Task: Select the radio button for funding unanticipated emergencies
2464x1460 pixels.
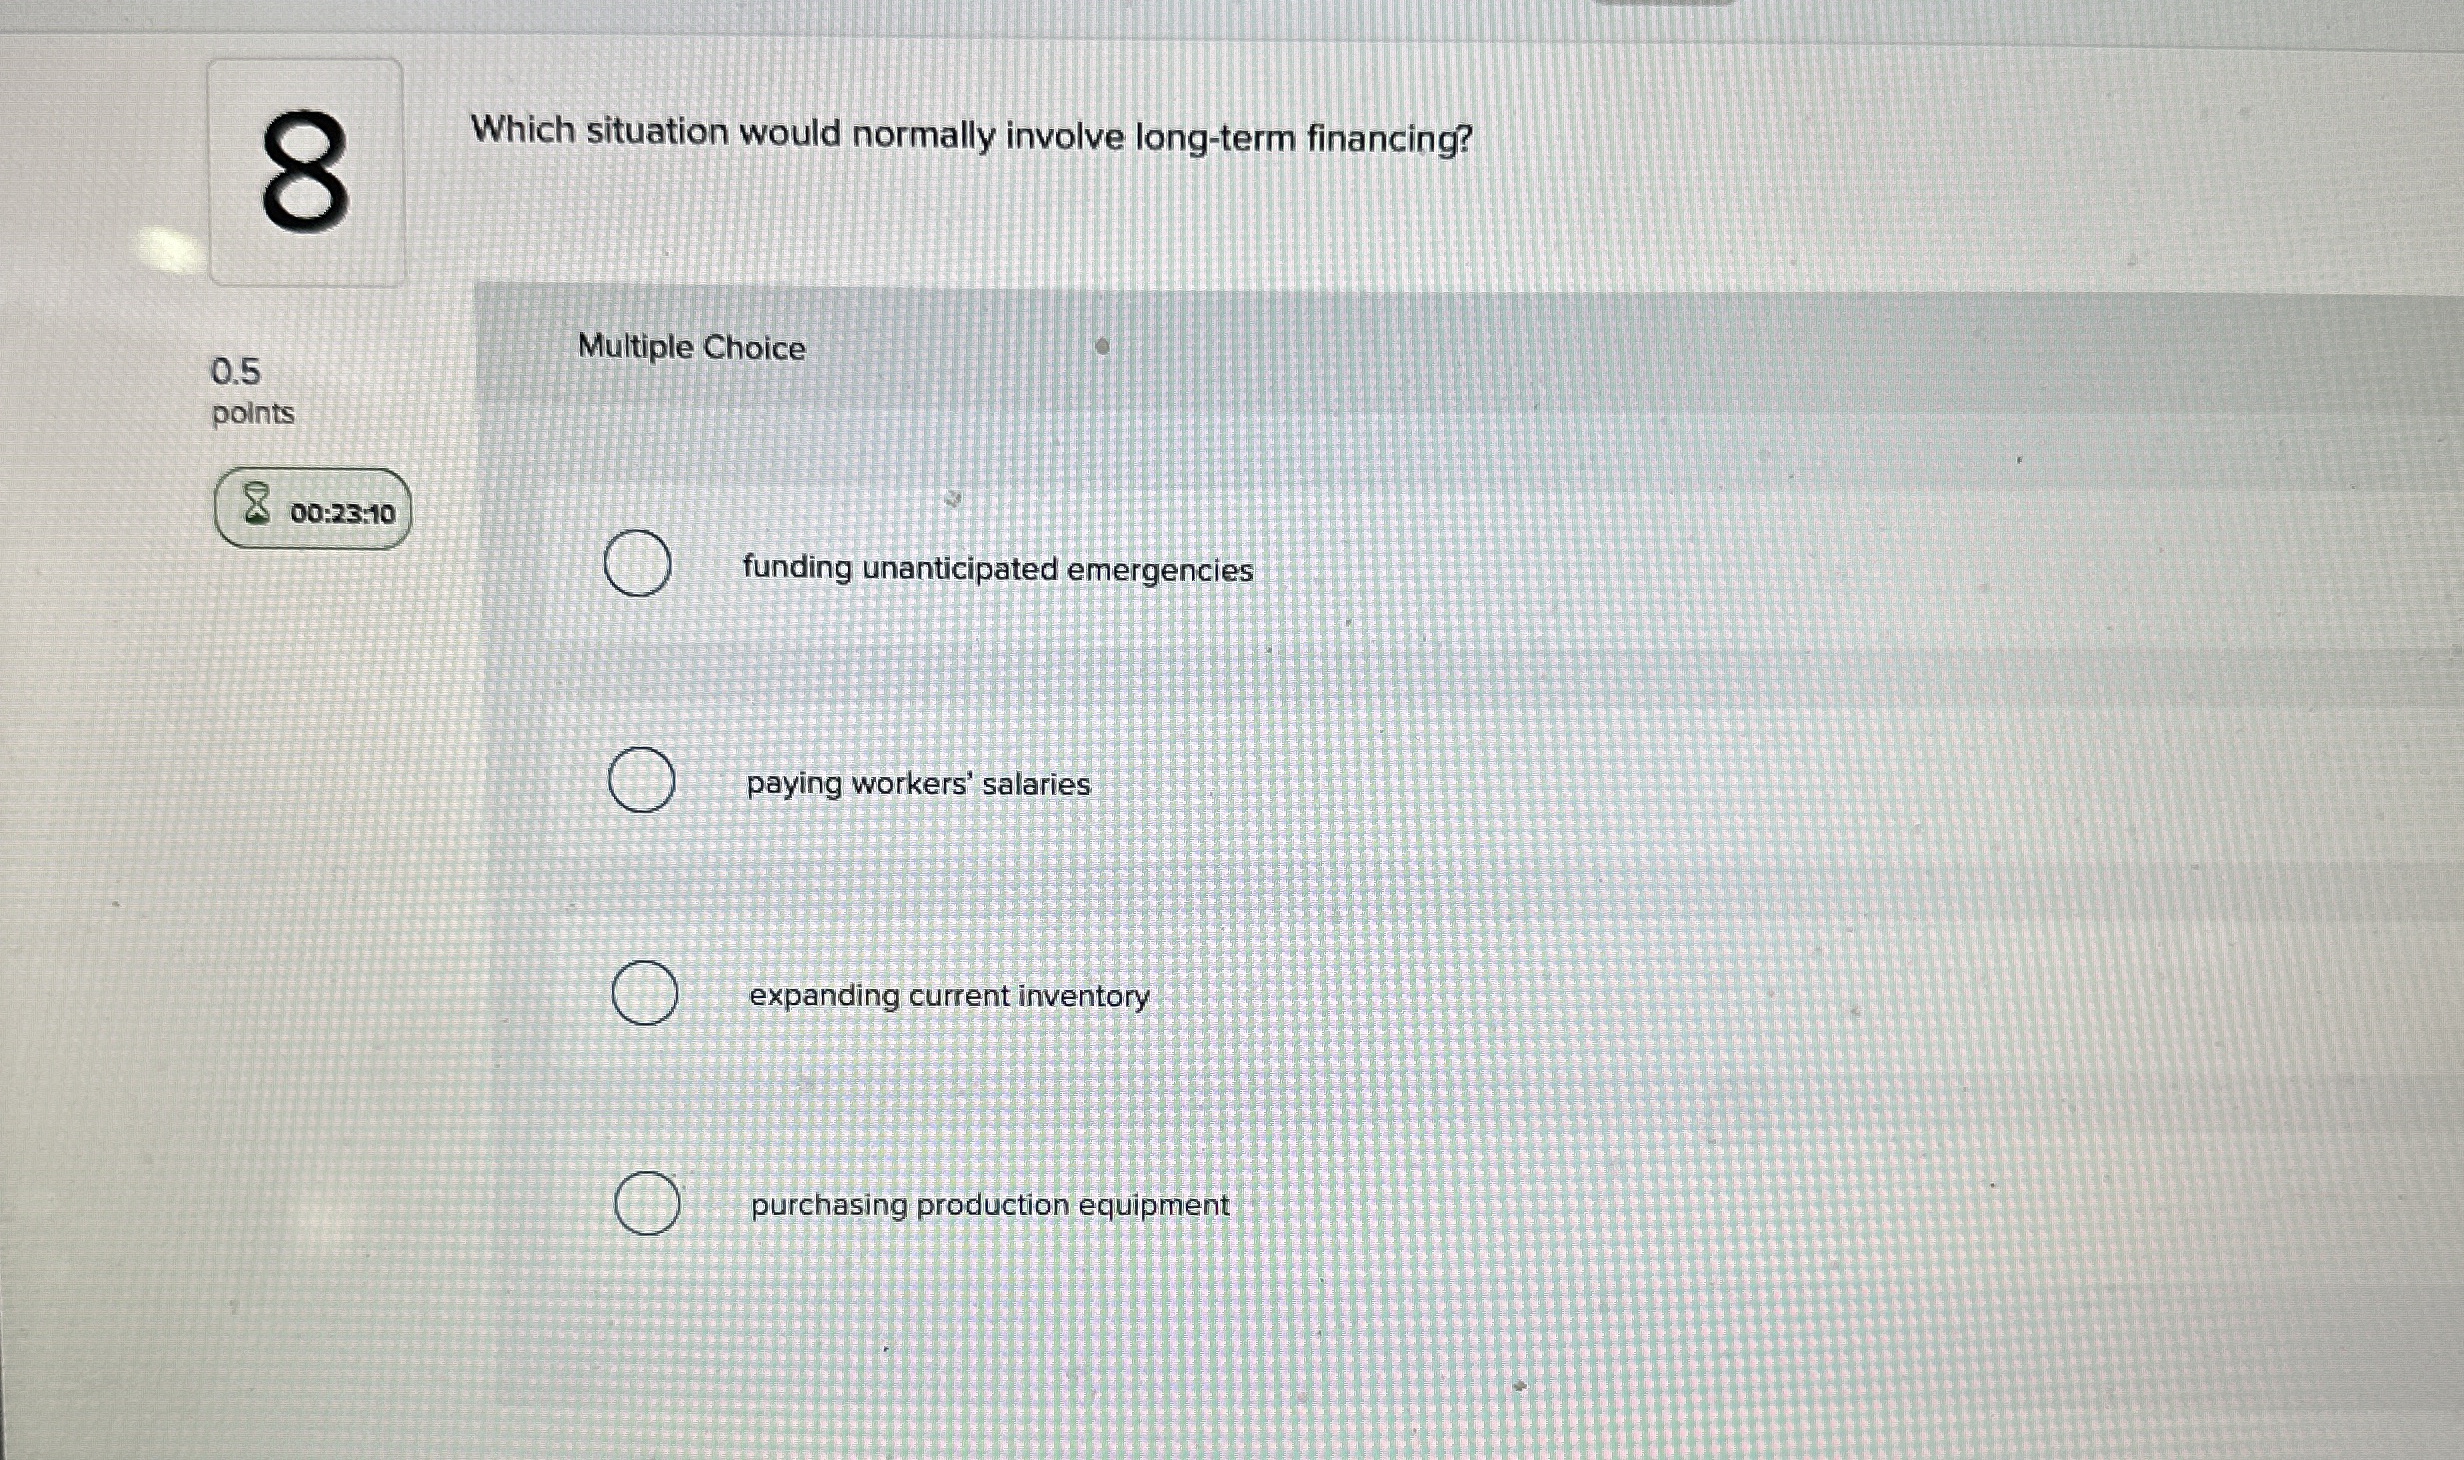Action: tap(639, 564)
